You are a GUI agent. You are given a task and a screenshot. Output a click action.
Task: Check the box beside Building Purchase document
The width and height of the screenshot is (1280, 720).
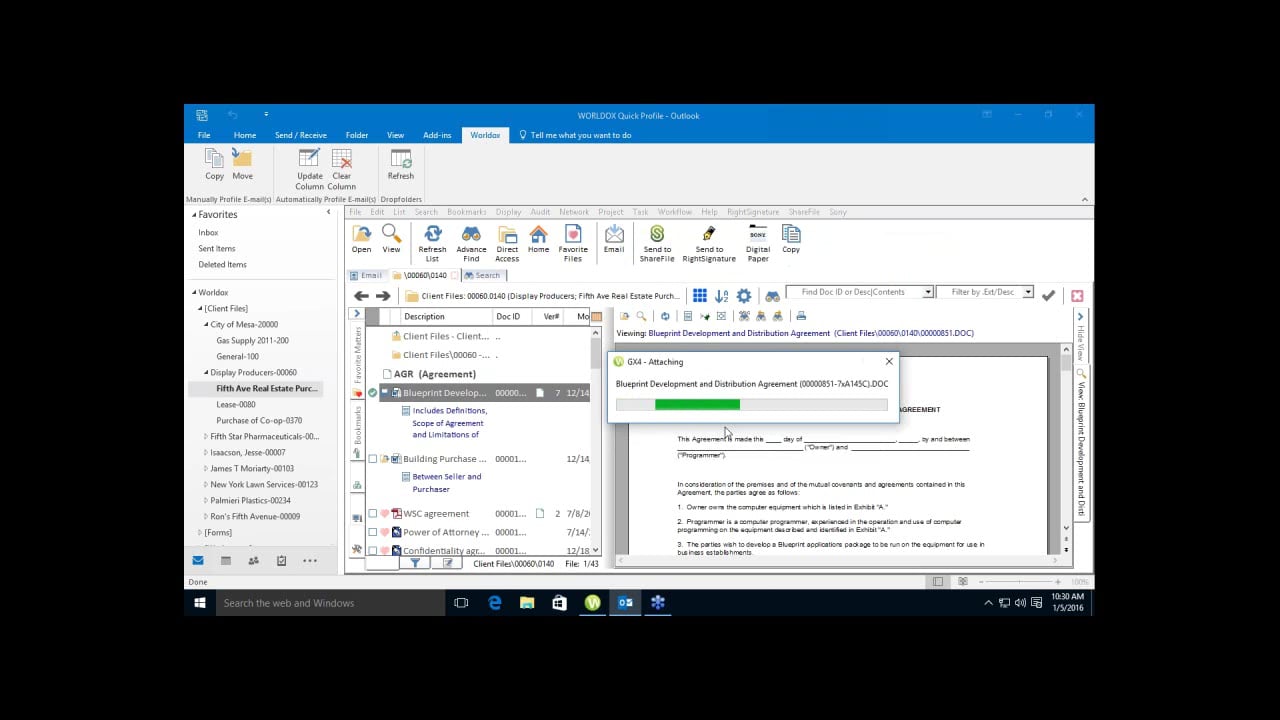tap(373, 459)
